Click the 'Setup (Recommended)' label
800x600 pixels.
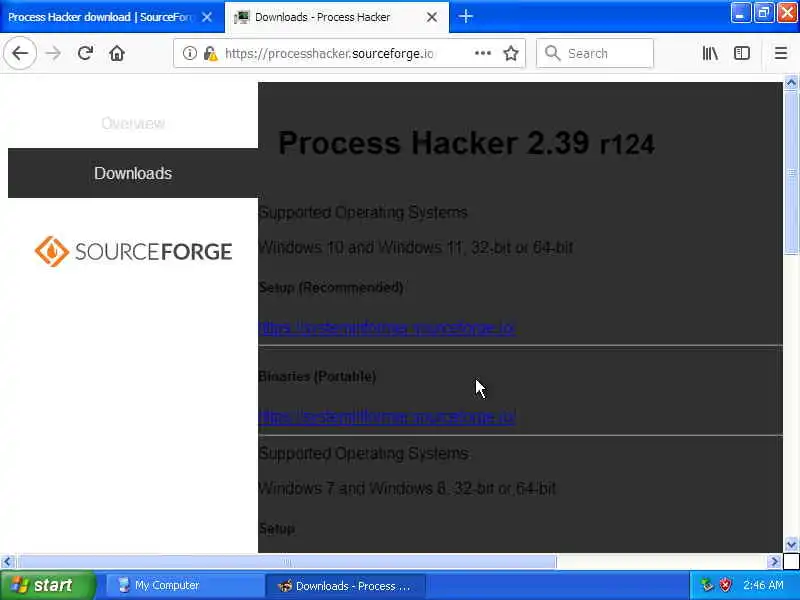tap(331, 288)
